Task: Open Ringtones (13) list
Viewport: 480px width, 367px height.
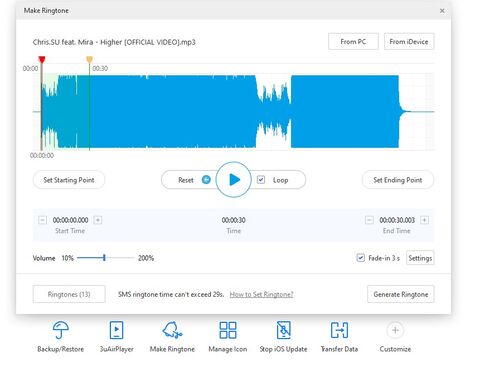Action: tap(69, 294)
